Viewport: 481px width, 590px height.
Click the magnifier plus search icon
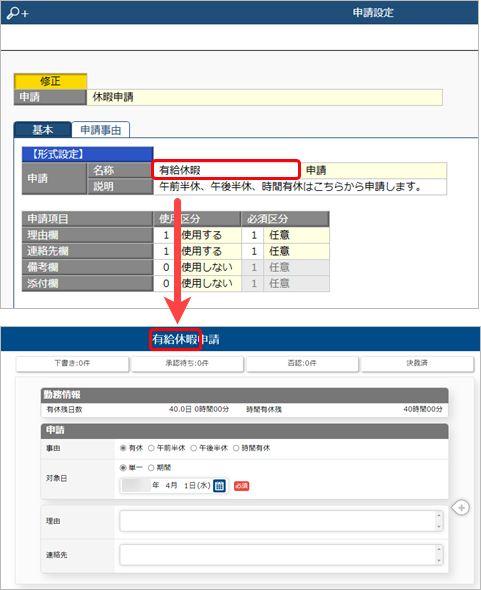[x=17, y=13]
